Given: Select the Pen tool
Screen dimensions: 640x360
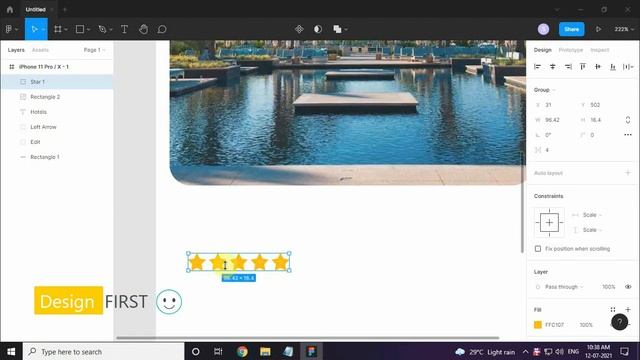Looking at the screenshot, I should (x=102, y=29).
